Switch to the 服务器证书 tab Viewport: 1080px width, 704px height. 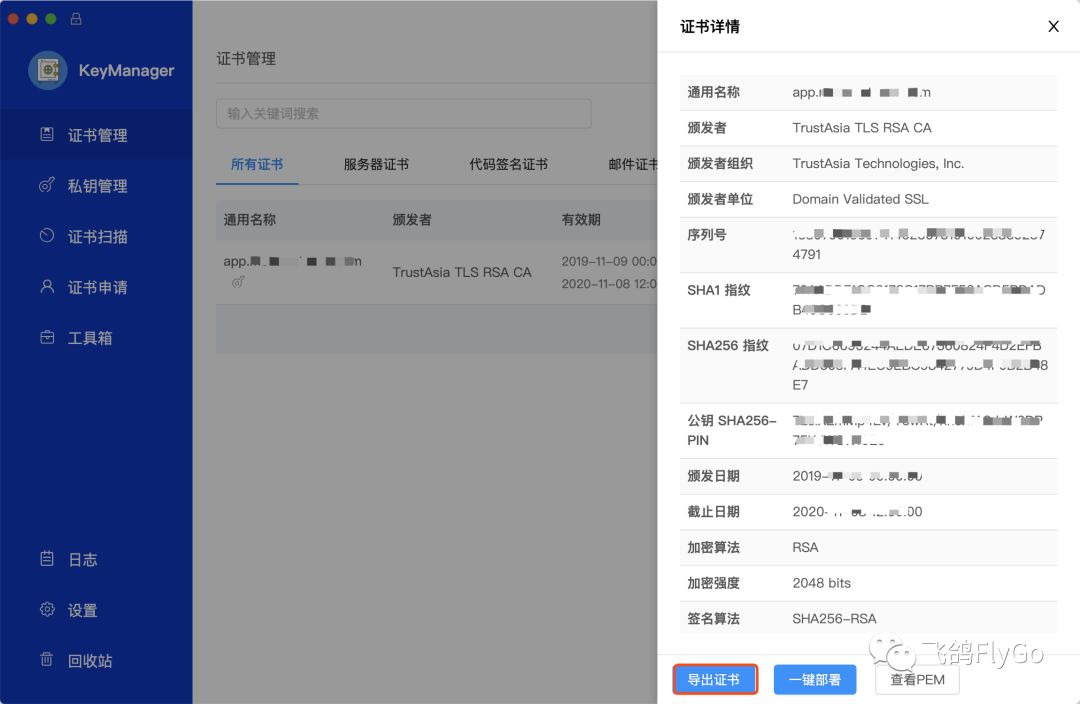(376, 163)
